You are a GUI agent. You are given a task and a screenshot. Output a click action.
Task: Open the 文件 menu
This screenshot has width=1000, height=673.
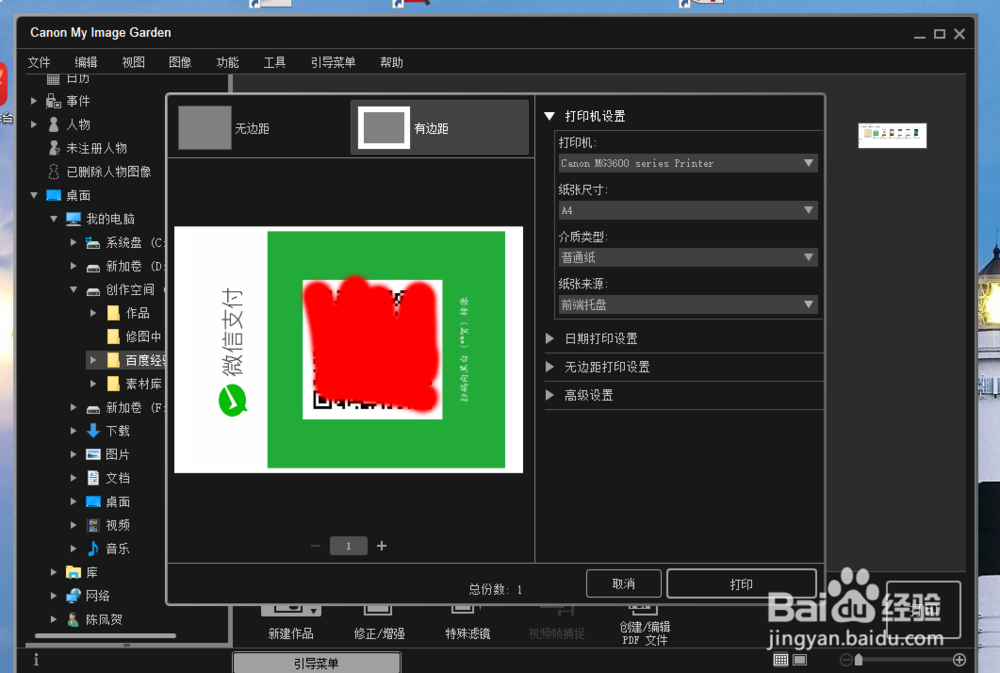[39, 63]
